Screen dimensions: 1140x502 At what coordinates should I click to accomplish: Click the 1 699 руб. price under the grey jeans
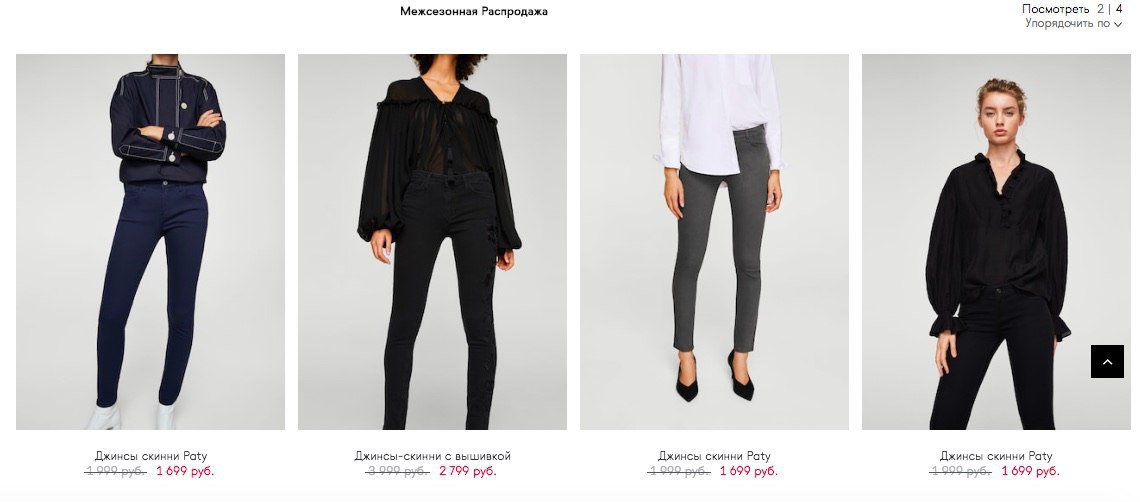(749, 471)
